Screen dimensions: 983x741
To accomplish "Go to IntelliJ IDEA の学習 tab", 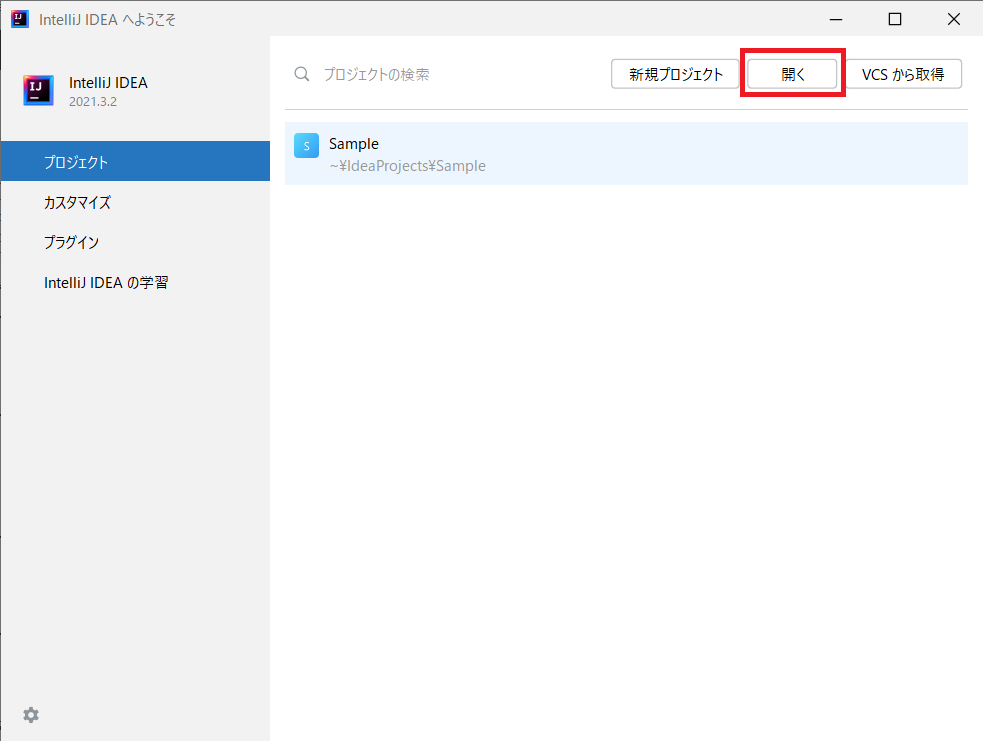I will coord(135,282).
